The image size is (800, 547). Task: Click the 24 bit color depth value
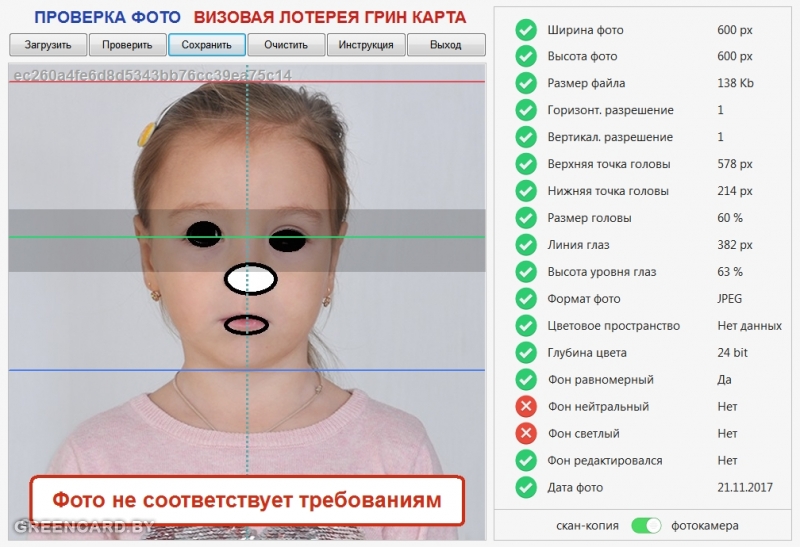(x=733, y=353)
